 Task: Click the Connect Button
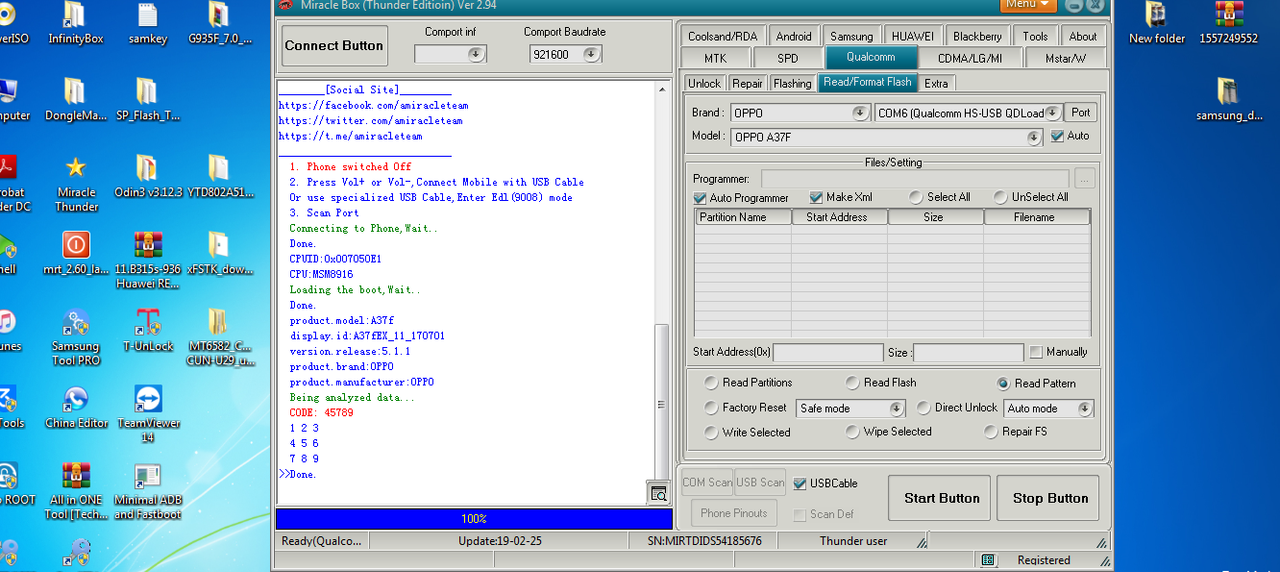(x=334, y=46)
